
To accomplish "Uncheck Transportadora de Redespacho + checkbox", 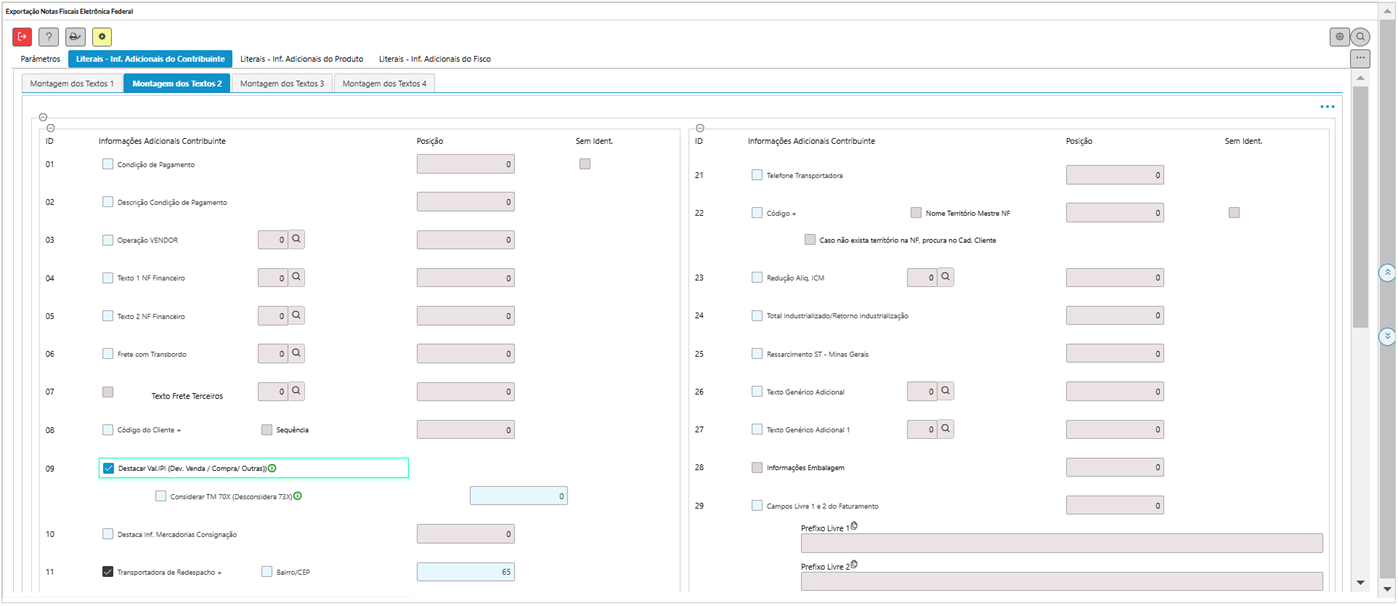I will click(108, 572).
